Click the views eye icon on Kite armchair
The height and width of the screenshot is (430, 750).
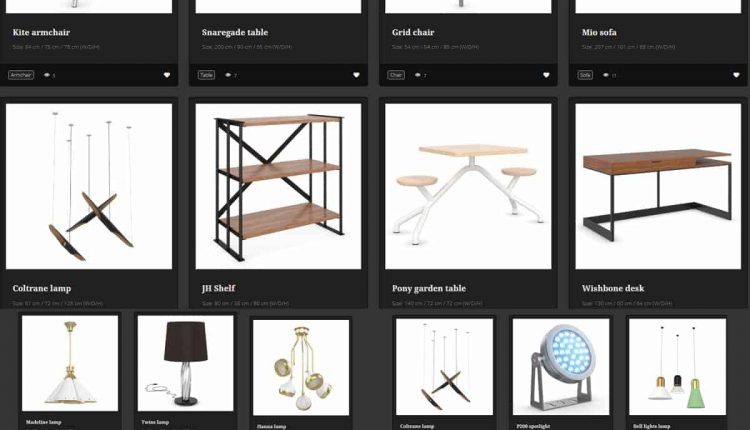47,75
